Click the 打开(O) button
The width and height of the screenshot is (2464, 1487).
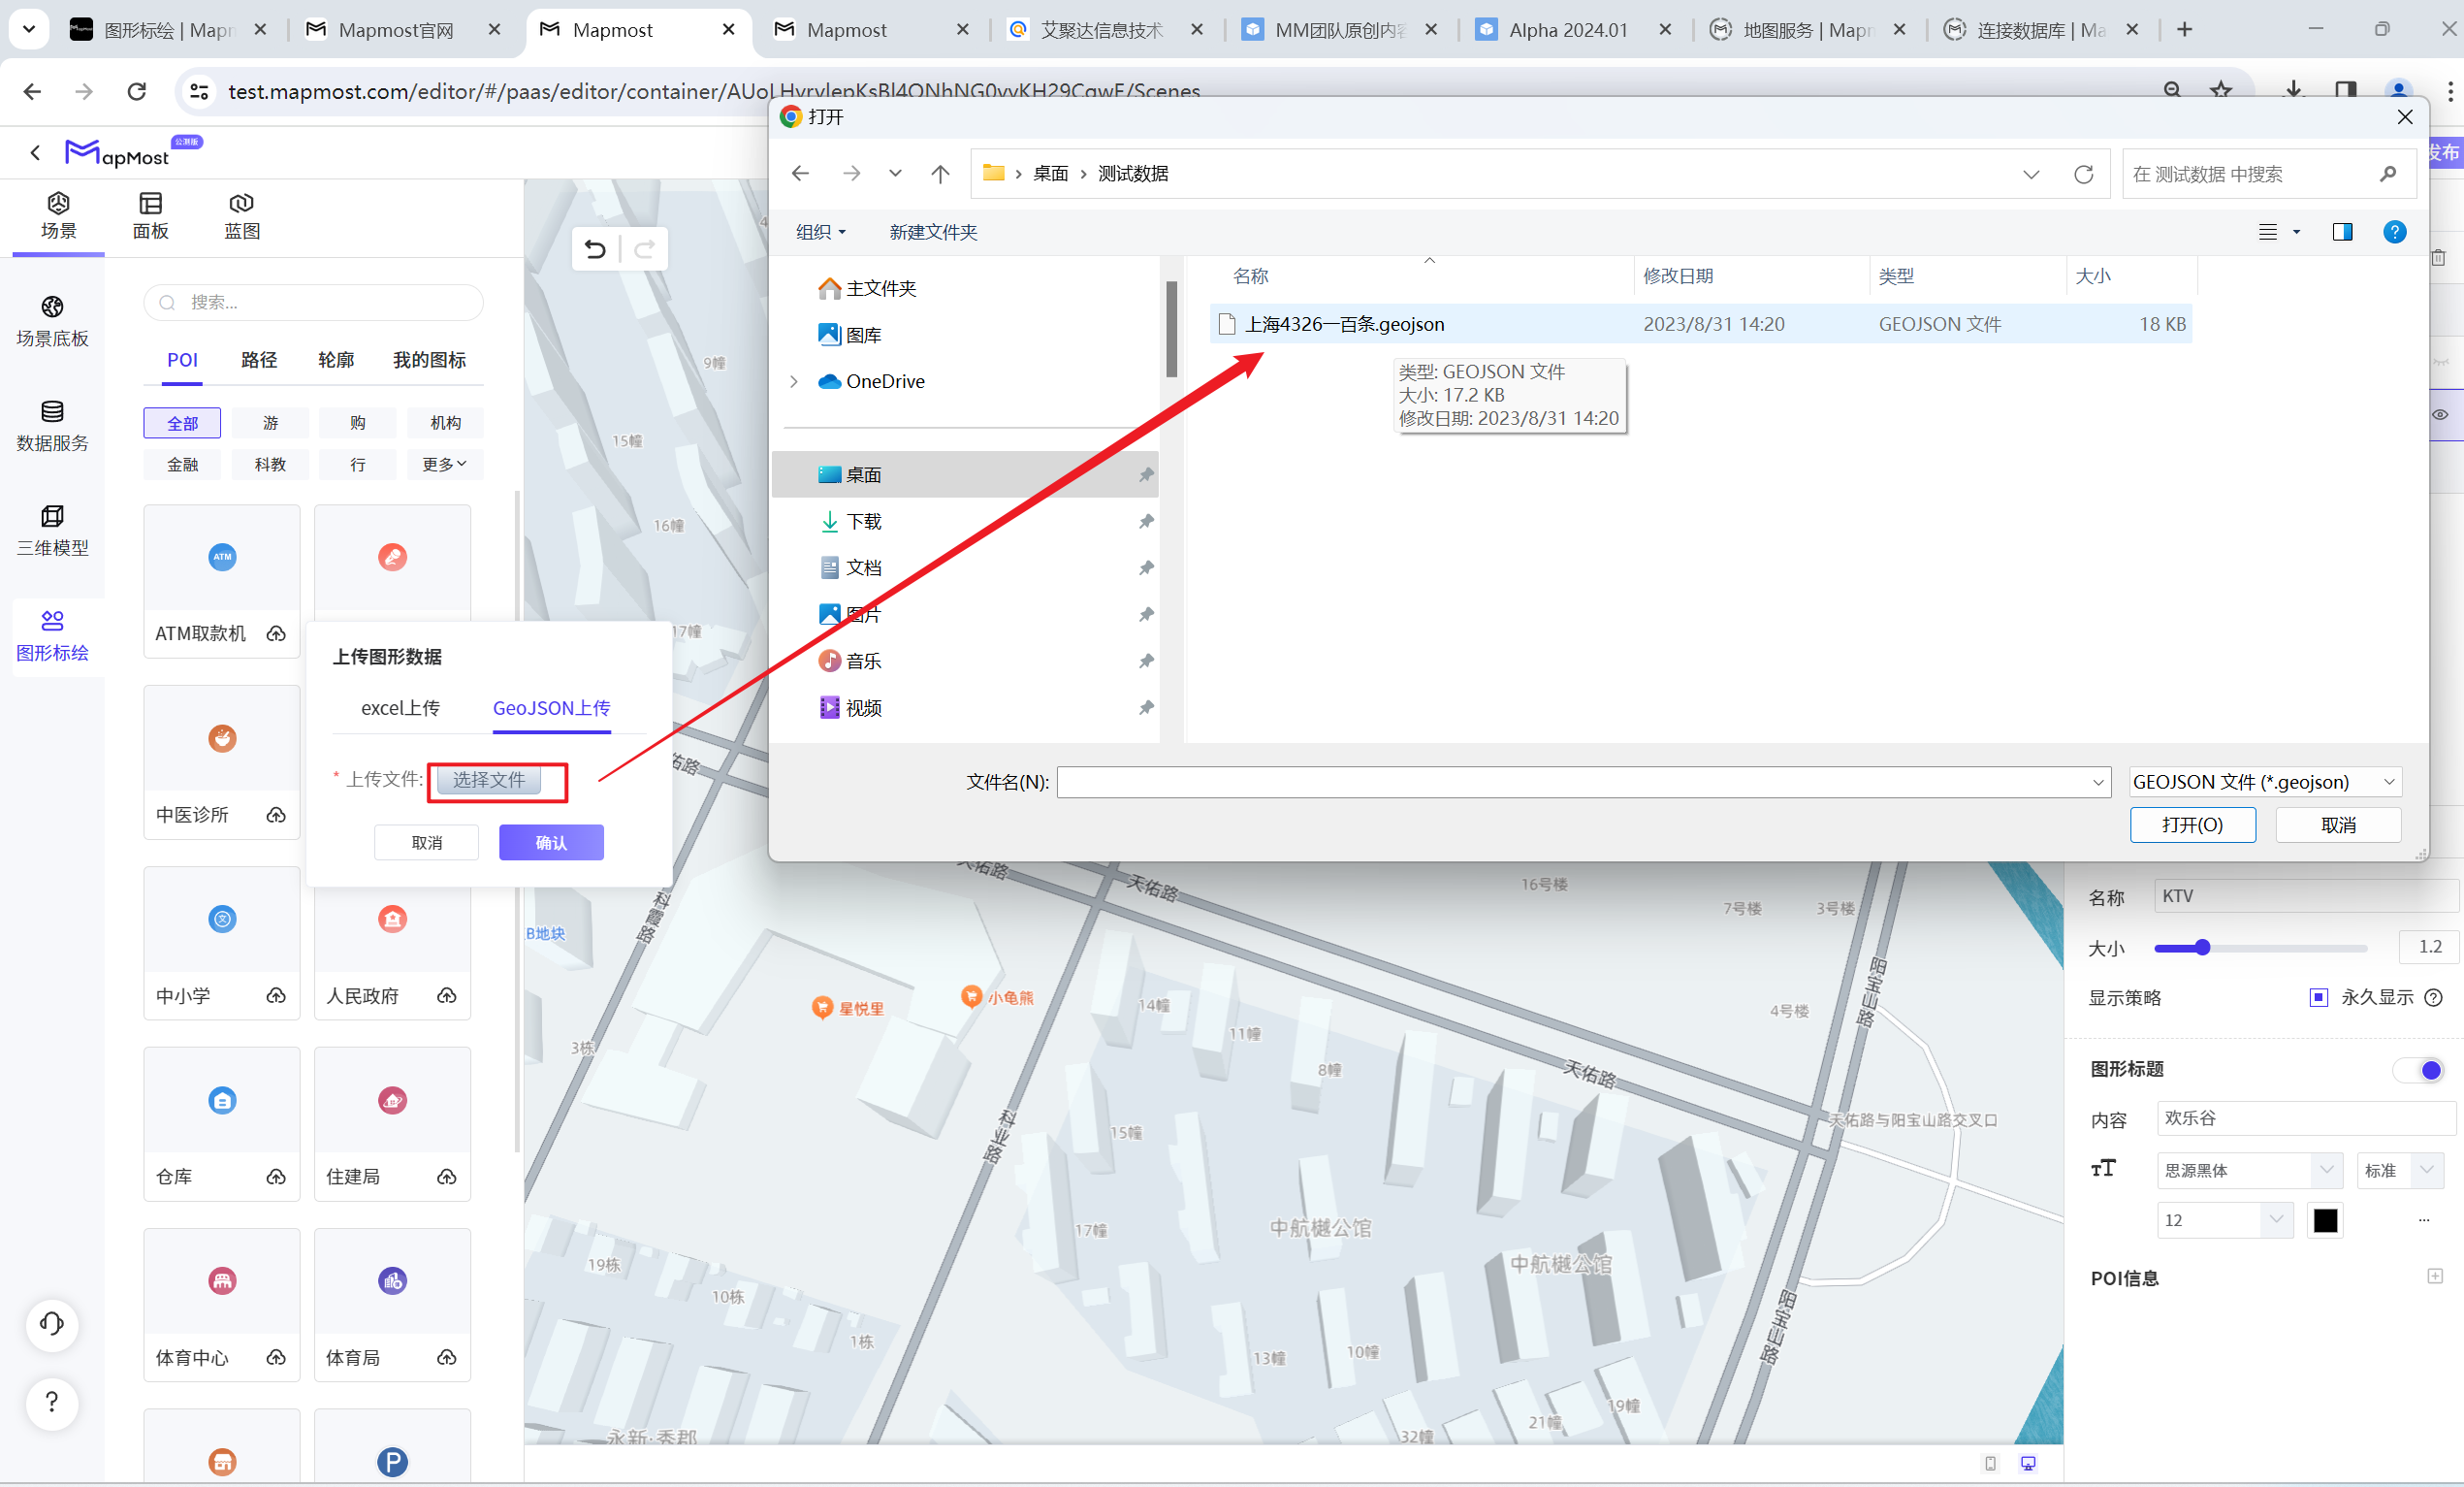click(2192, 825)
